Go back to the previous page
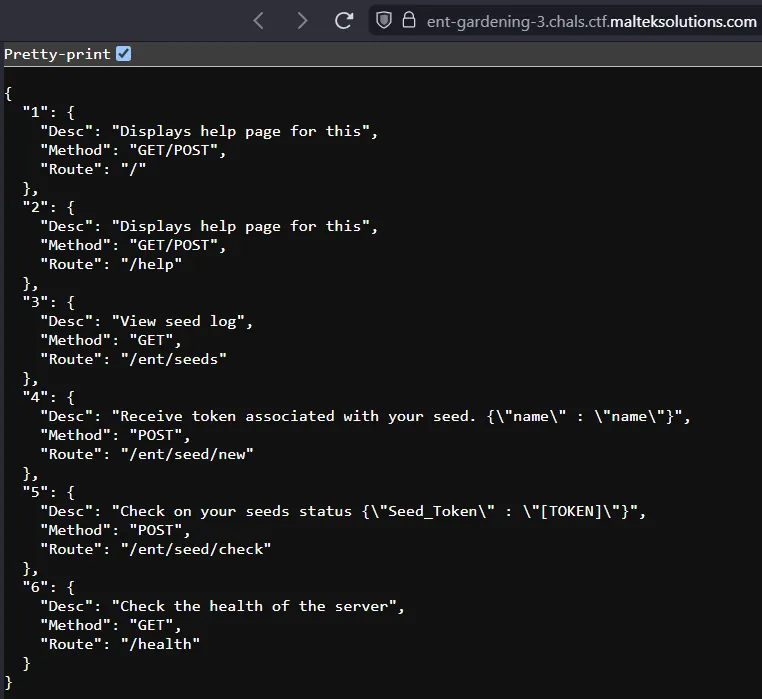The image size is (762, 699). [x=259, y=21]
